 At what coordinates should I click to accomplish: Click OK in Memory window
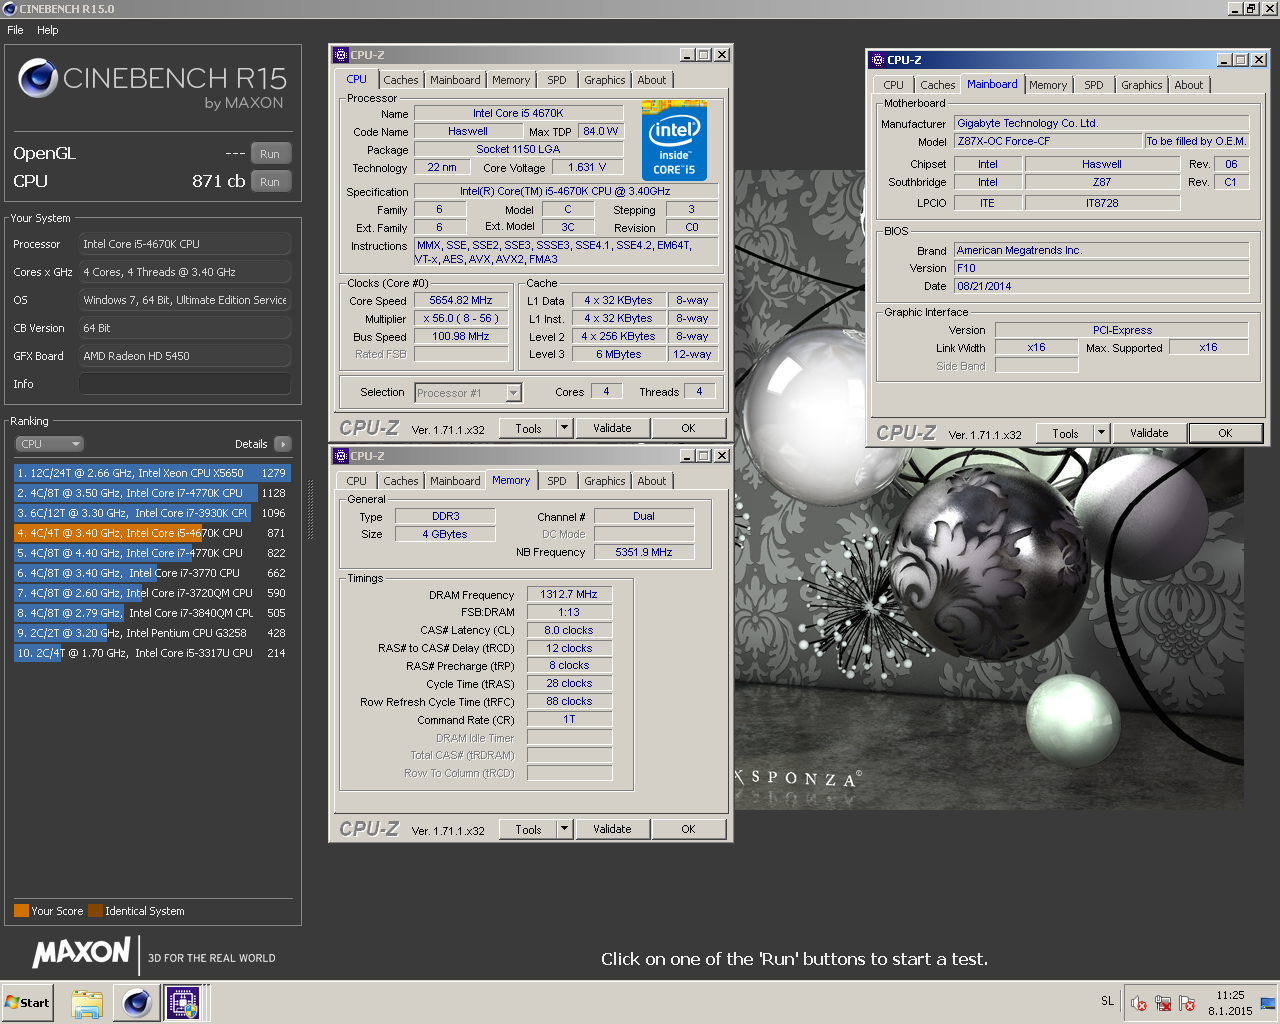688,829
